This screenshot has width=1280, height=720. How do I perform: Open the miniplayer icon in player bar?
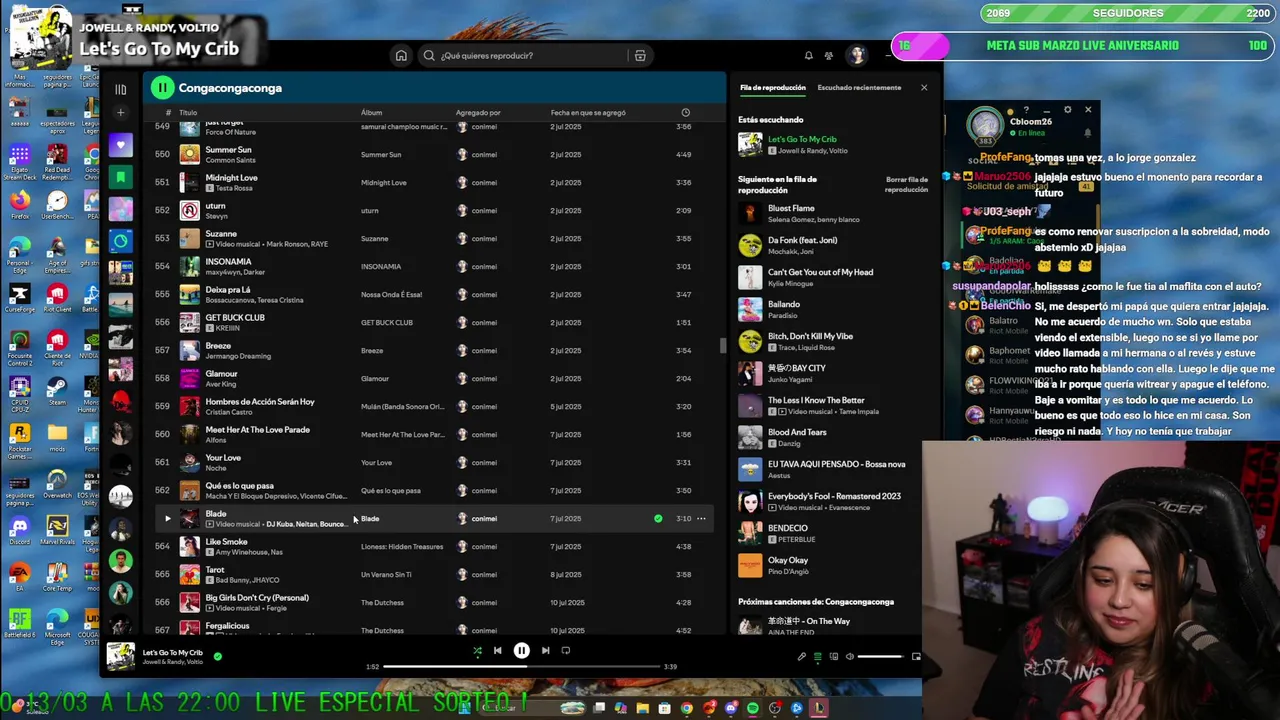[916, 657]
